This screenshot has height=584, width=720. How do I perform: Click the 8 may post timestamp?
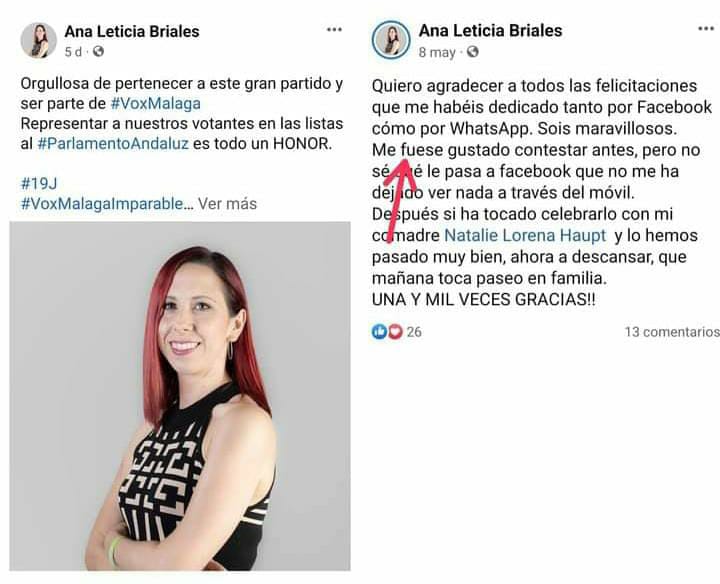(437, 52)
